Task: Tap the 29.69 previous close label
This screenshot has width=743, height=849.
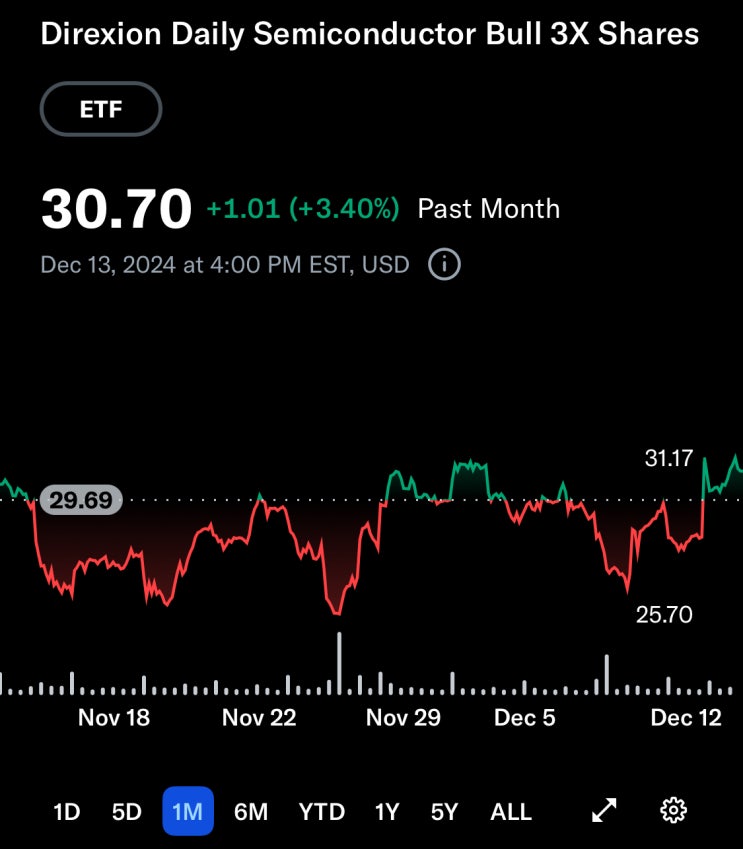Action: coord(81,500)
